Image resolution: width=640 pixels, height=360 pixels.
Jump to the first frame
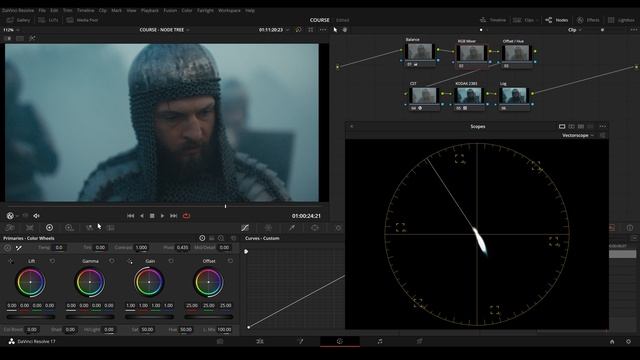pyautogui.click(x=131, y=216)
